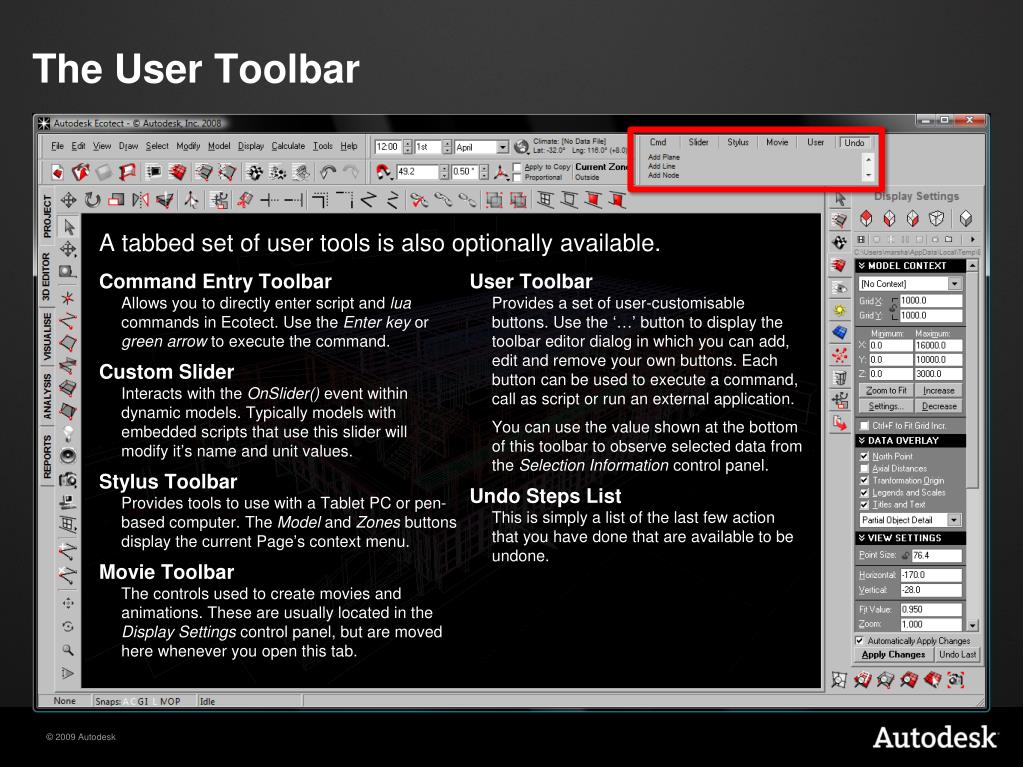Click the light bulb icon in left toolbar

click(68, 433)
